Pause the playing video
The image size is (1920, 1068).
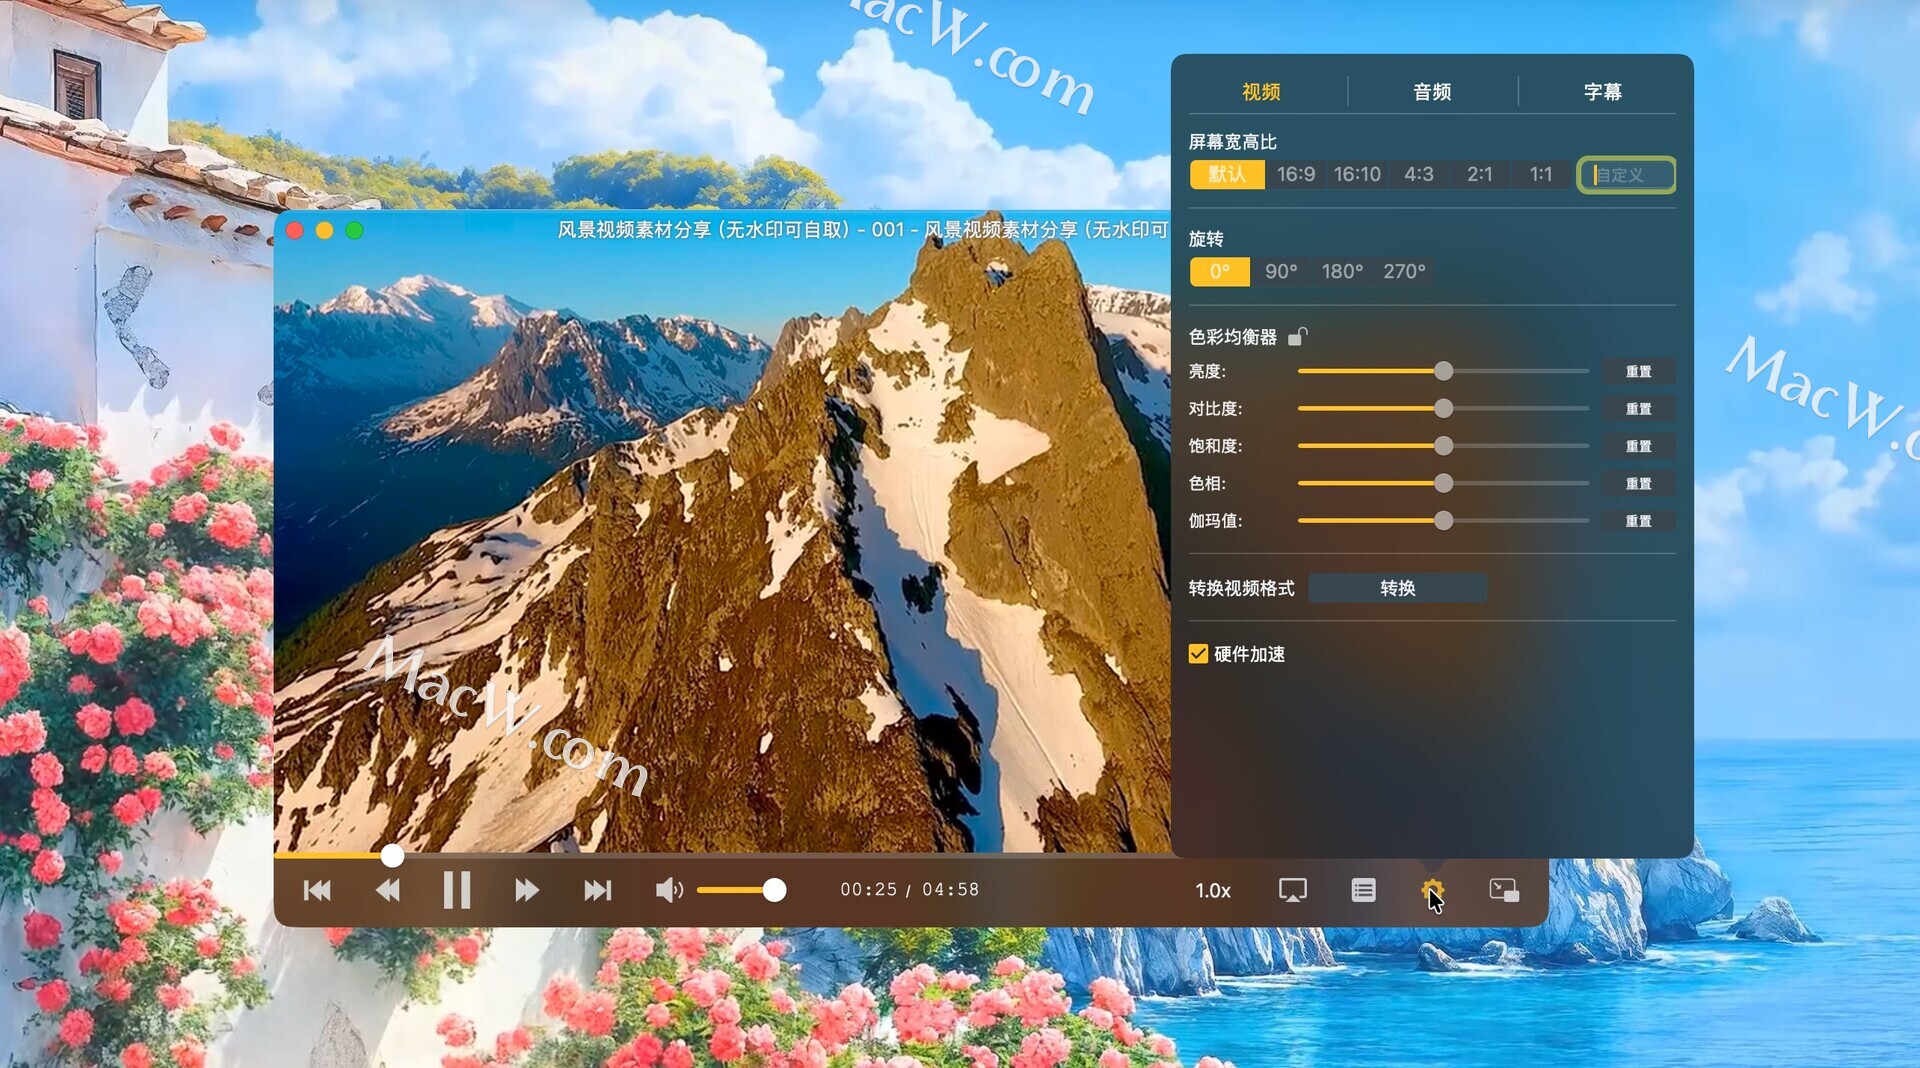point(457,890)
